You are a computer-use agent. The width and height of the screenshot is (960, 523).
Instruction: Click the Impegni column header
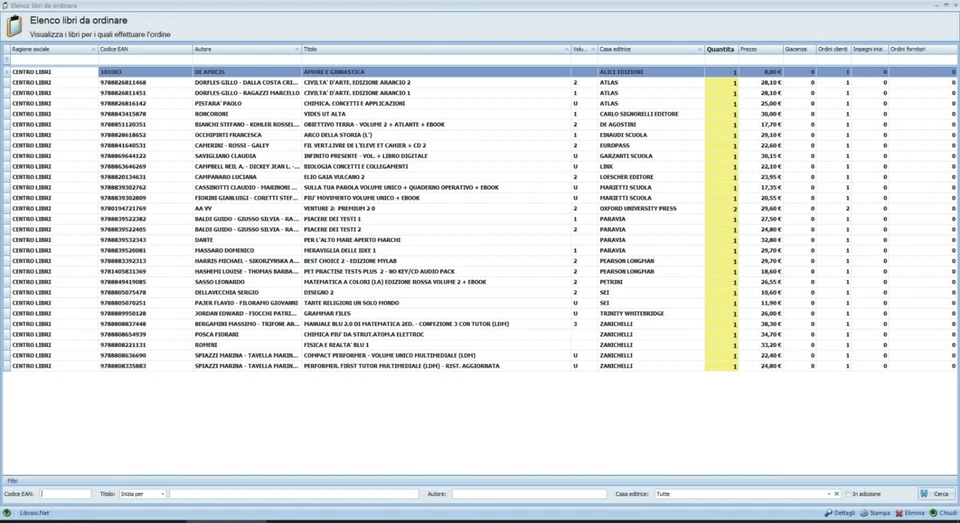869,49
